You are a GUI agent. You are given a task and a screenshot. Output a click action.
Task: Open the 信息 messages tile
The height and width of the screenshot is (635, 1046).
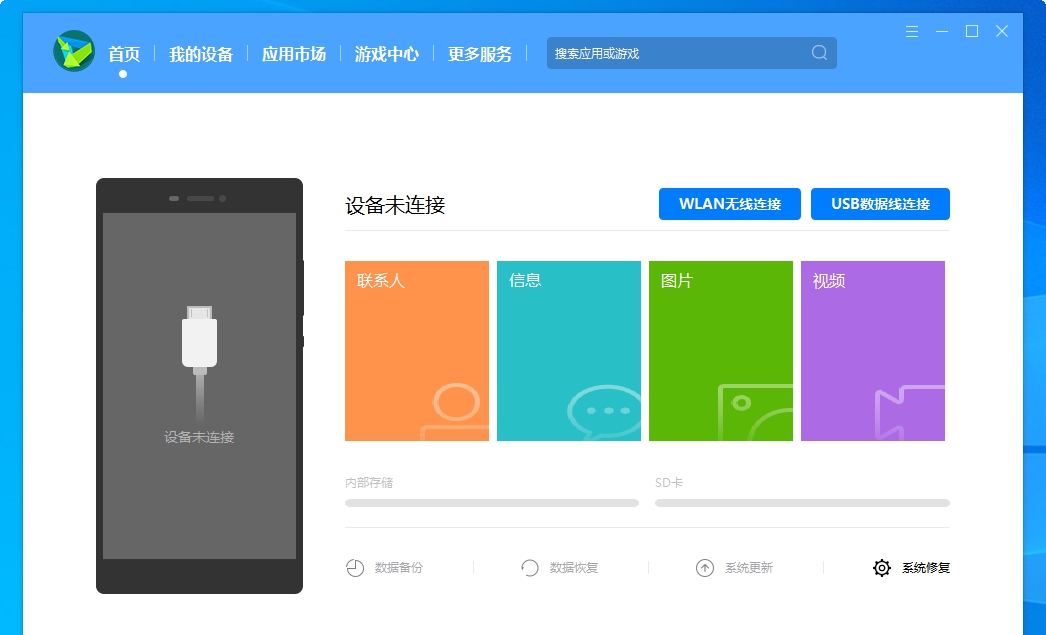[569, 350]
